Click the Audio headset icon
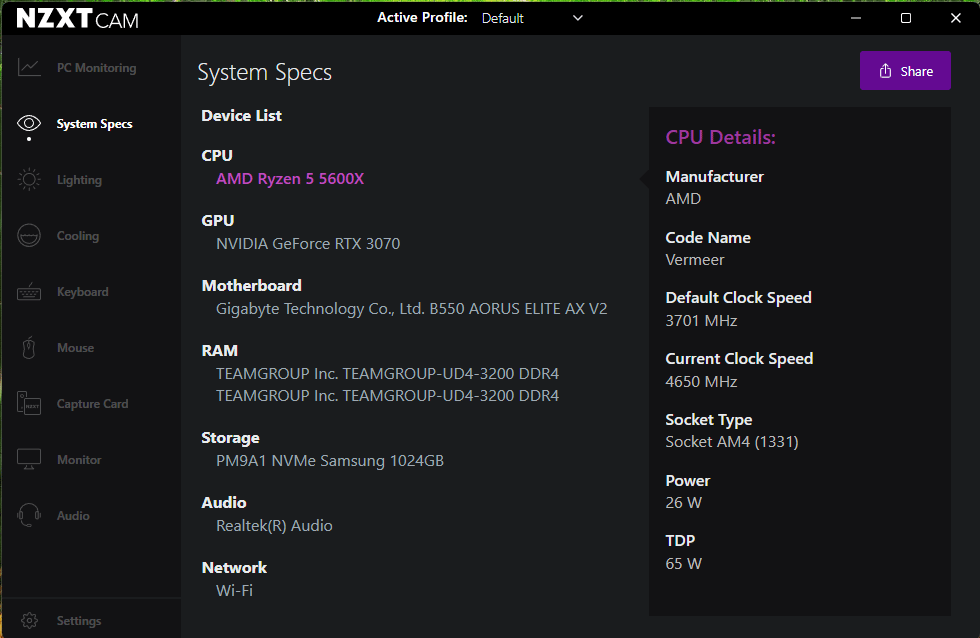The height and width of the screenshot is (638, 980). tap(29, 516)
